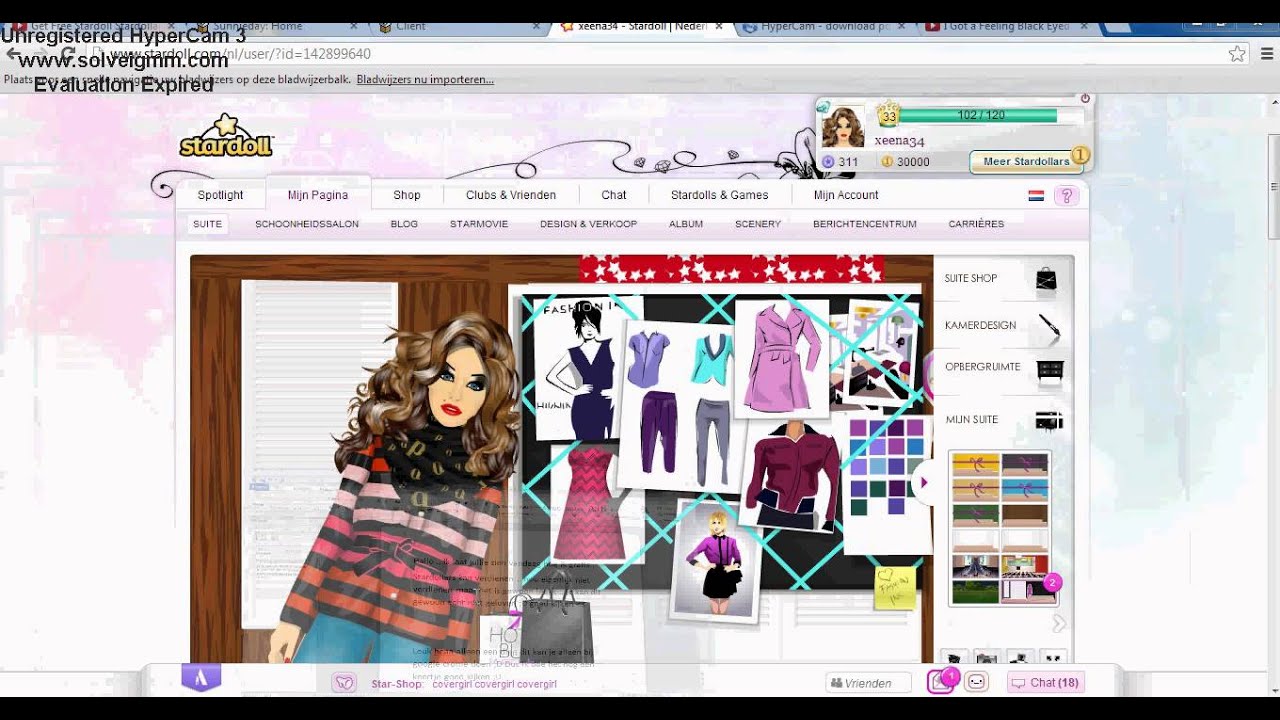Select the green ribbon room thumbnail

[975, 514]
